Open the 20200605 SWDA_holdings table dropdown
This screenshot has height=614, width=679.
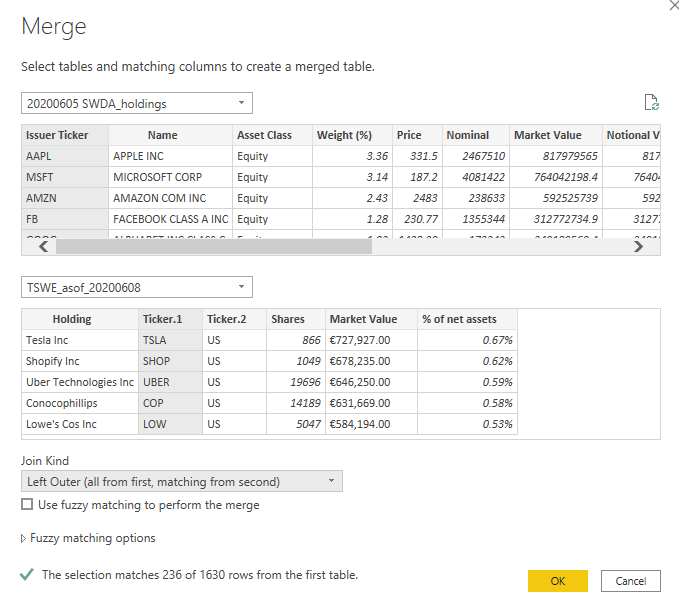tap(137, 103)
